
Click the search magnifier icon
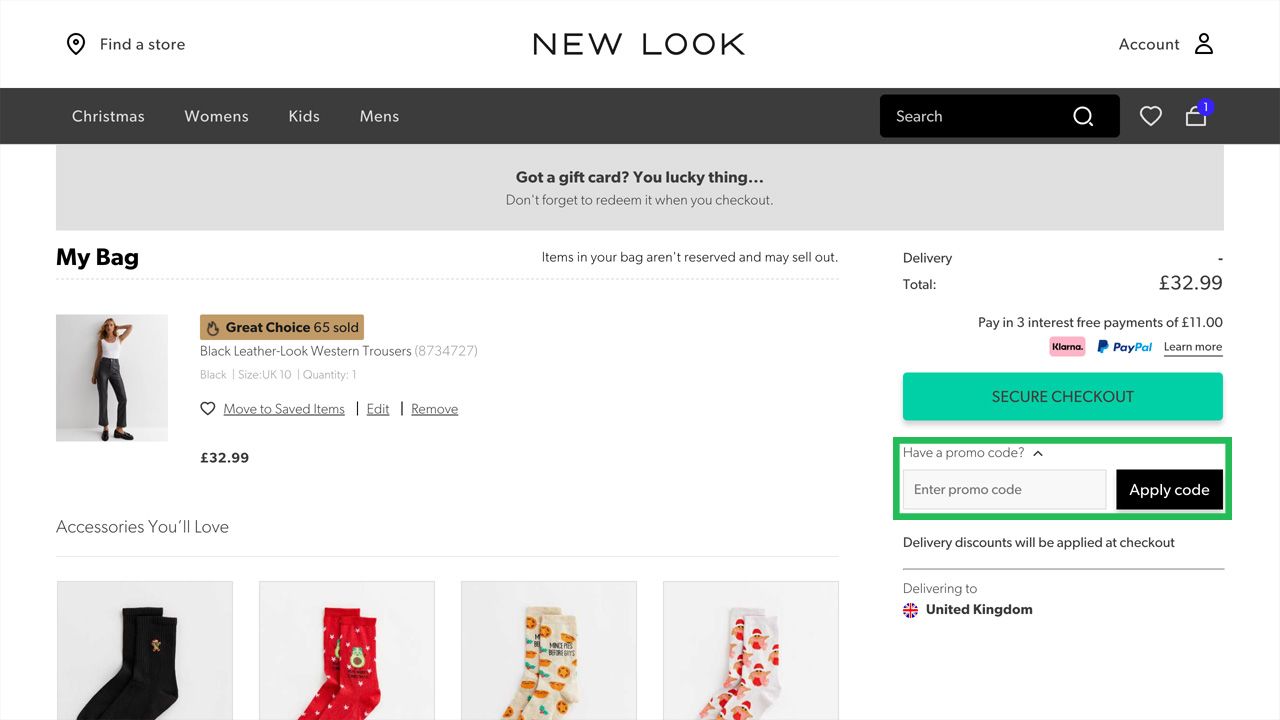coord(1083,117)
